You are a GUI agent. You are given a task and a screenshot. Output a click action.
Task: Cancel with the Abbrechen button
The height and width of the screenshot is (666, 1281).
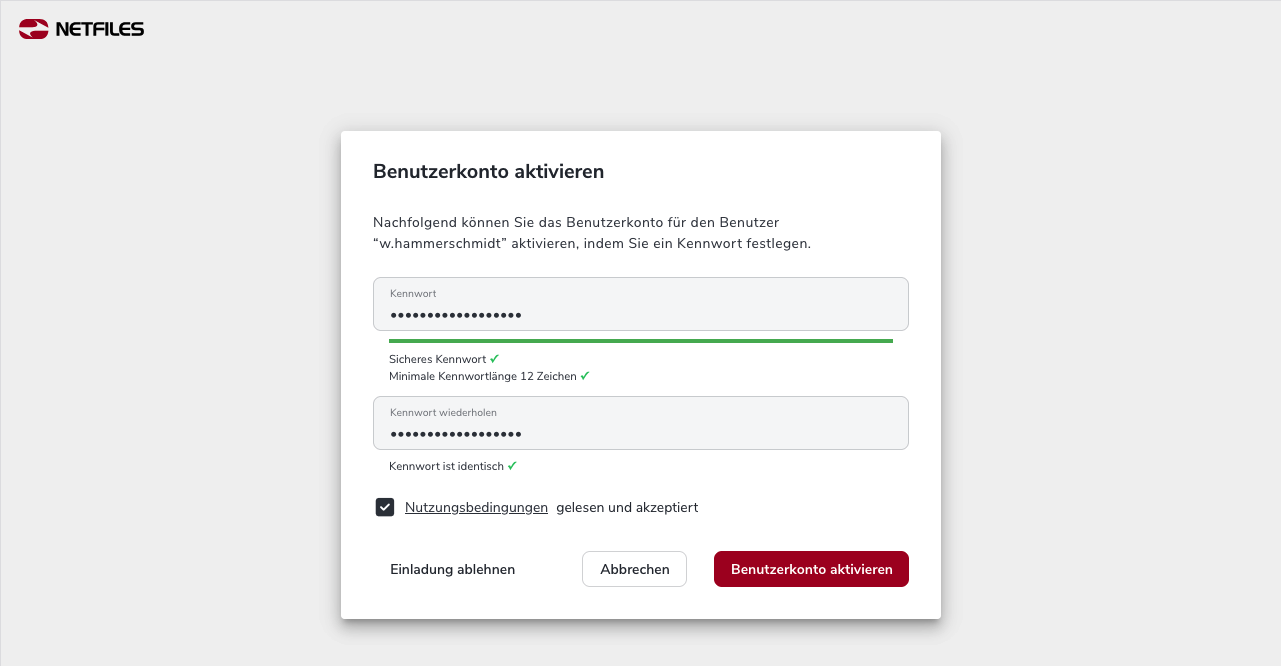(634, 569)
